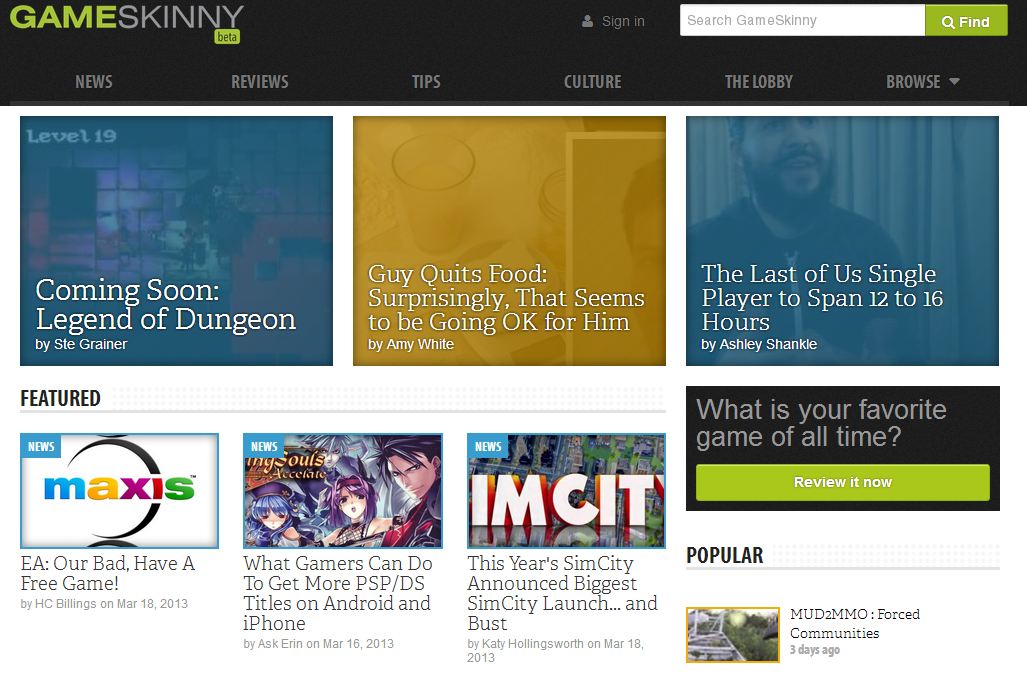This screenshot has height=679, width=1027.
Task: Click the NEWS tag on the Maxis card
Action: click(x=41, y=447)
